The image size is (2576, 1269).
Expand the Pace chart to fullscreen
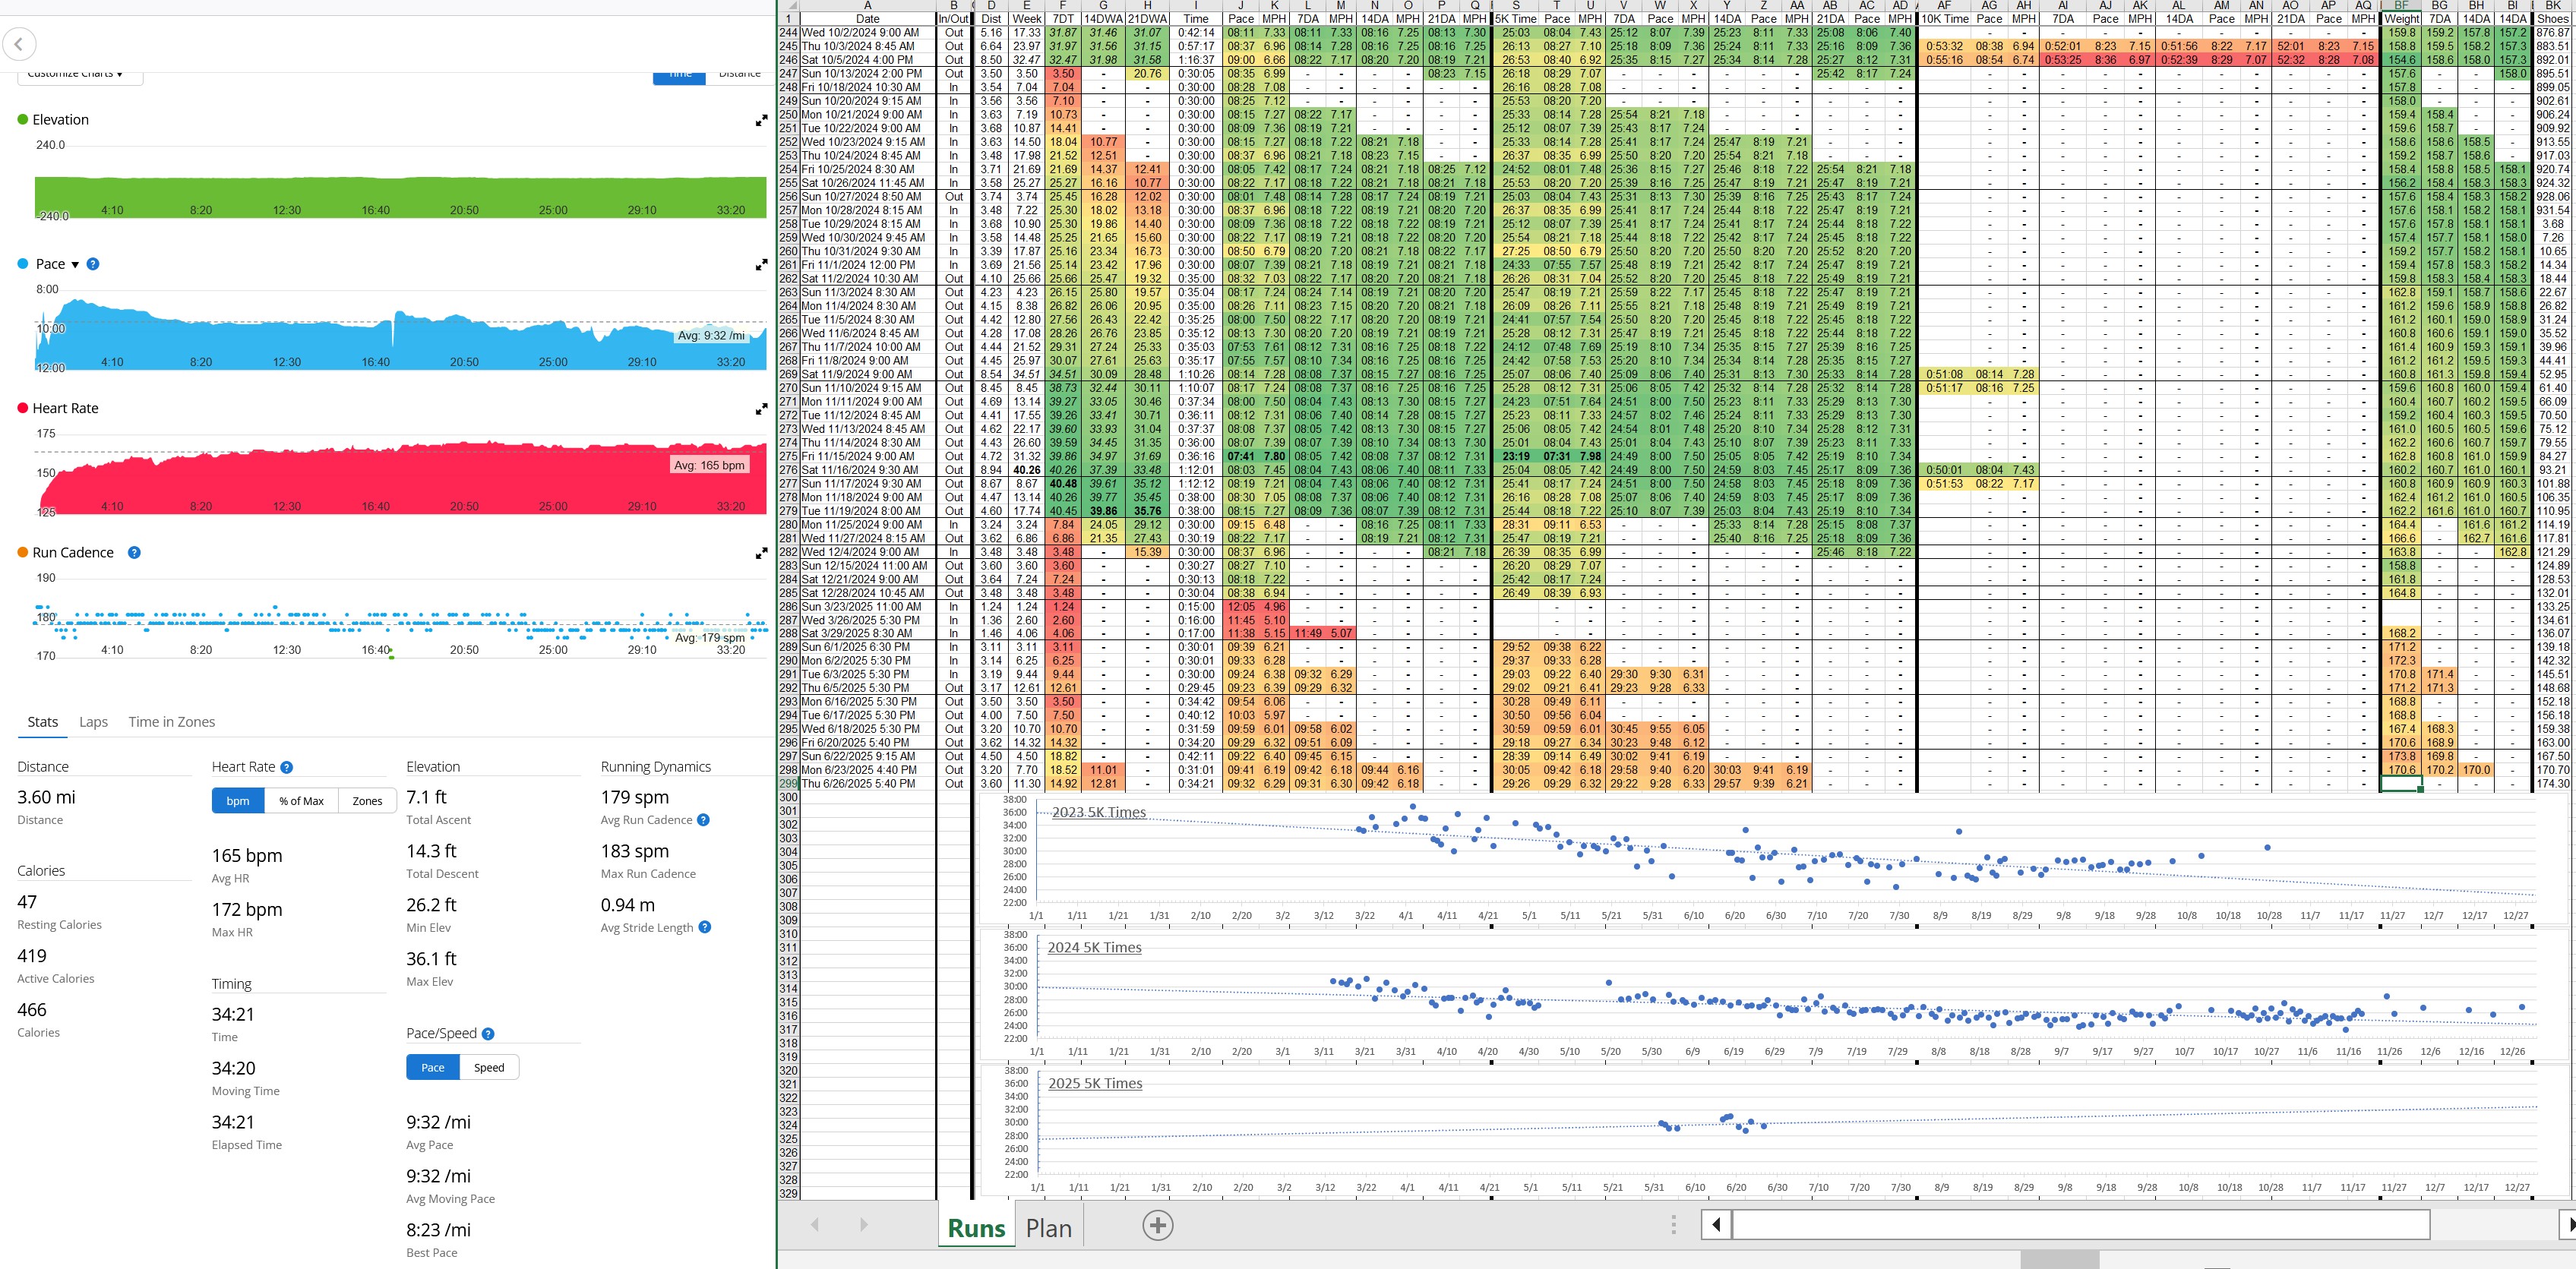pyautogui.click(x=761, y=265)
